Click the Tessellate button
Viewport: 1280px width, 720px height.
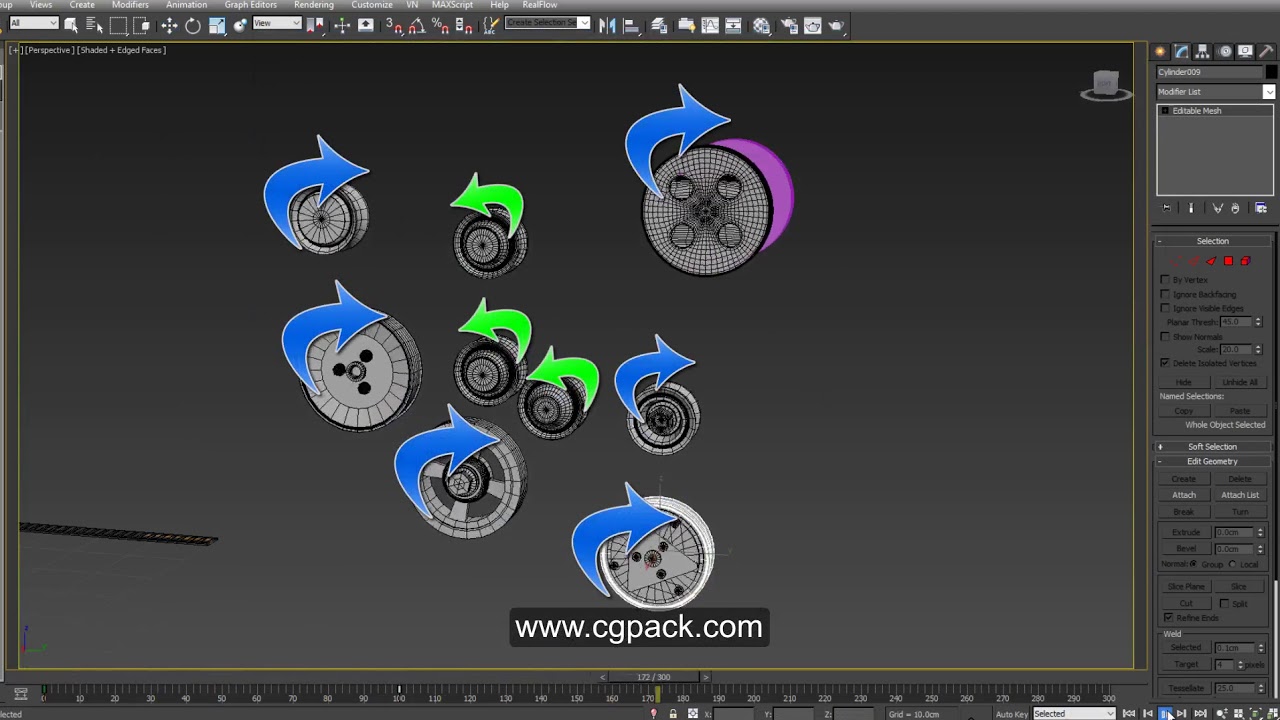tap(1186, 688)
